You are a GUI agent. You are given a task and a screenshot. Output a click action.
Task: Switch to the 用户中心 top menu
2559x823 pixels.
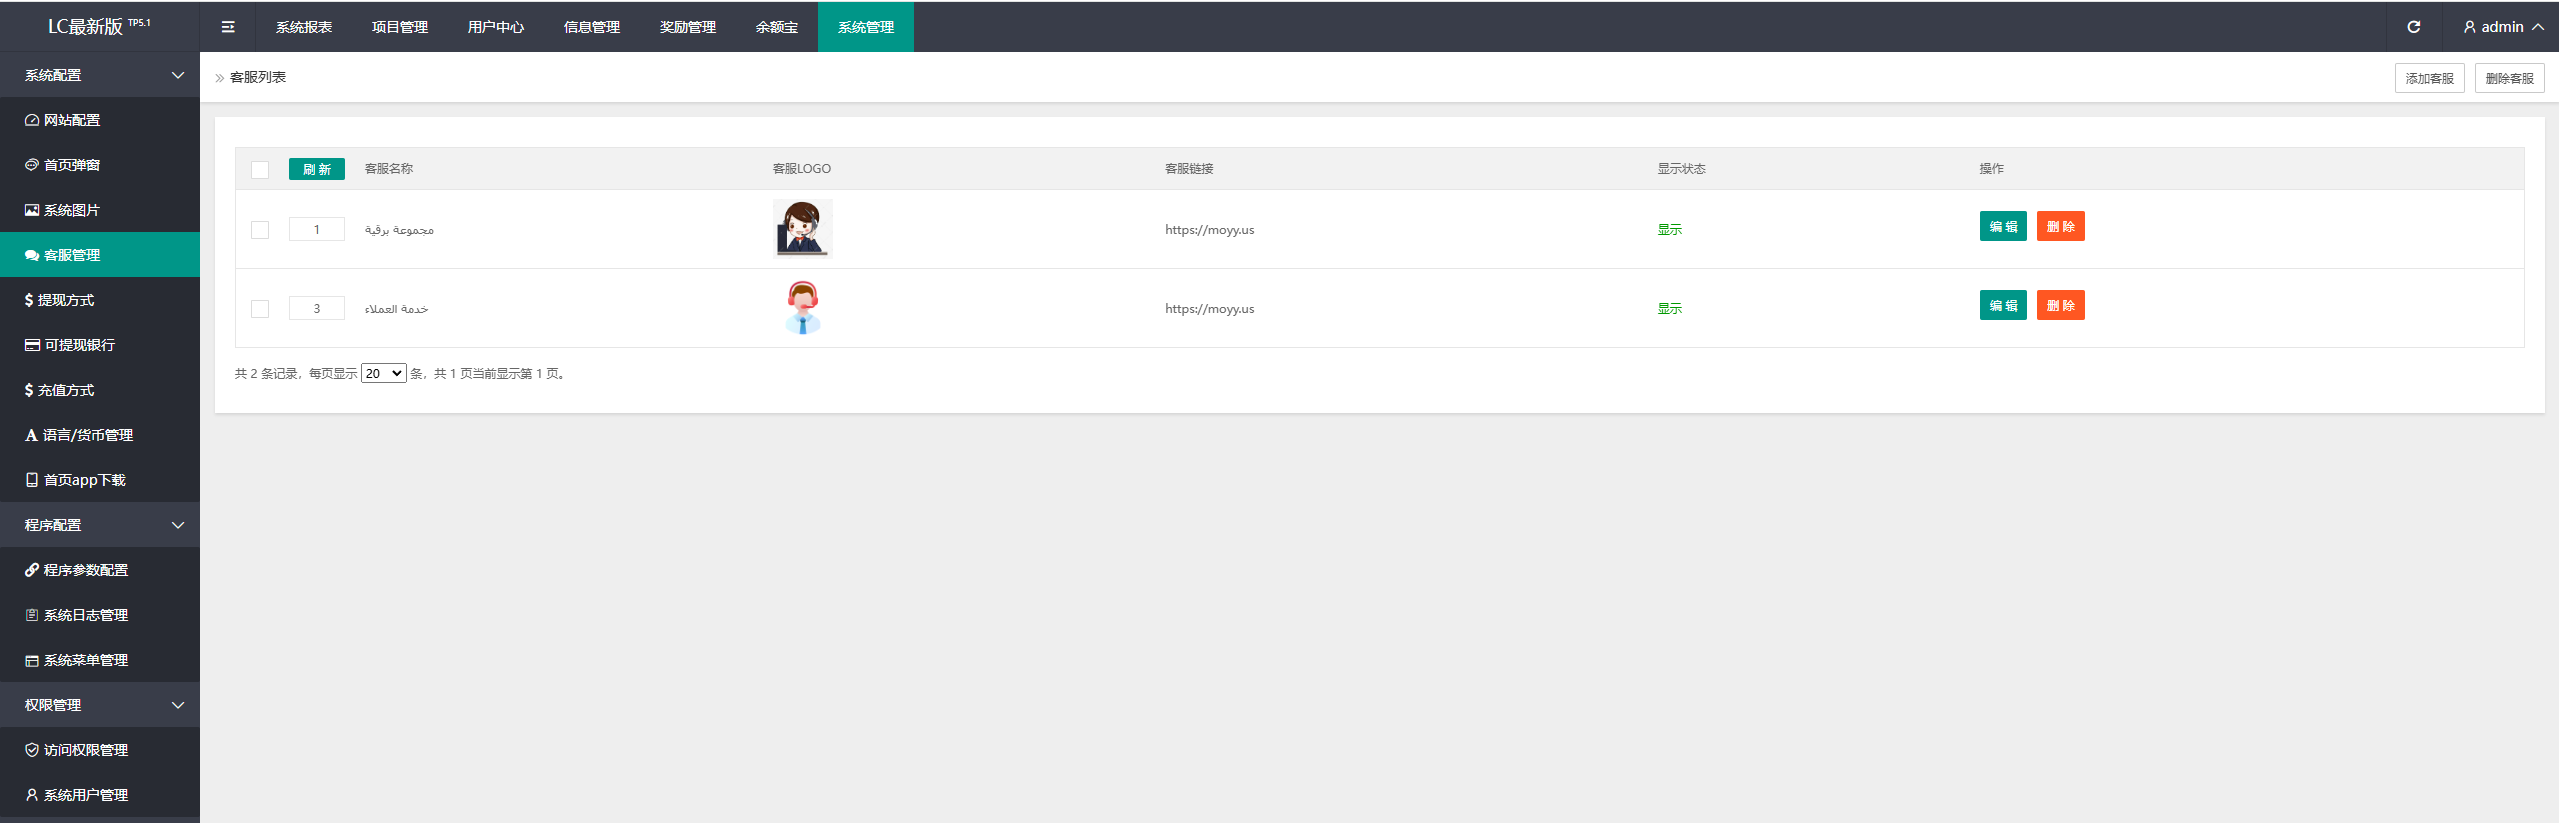click(496, 27)
